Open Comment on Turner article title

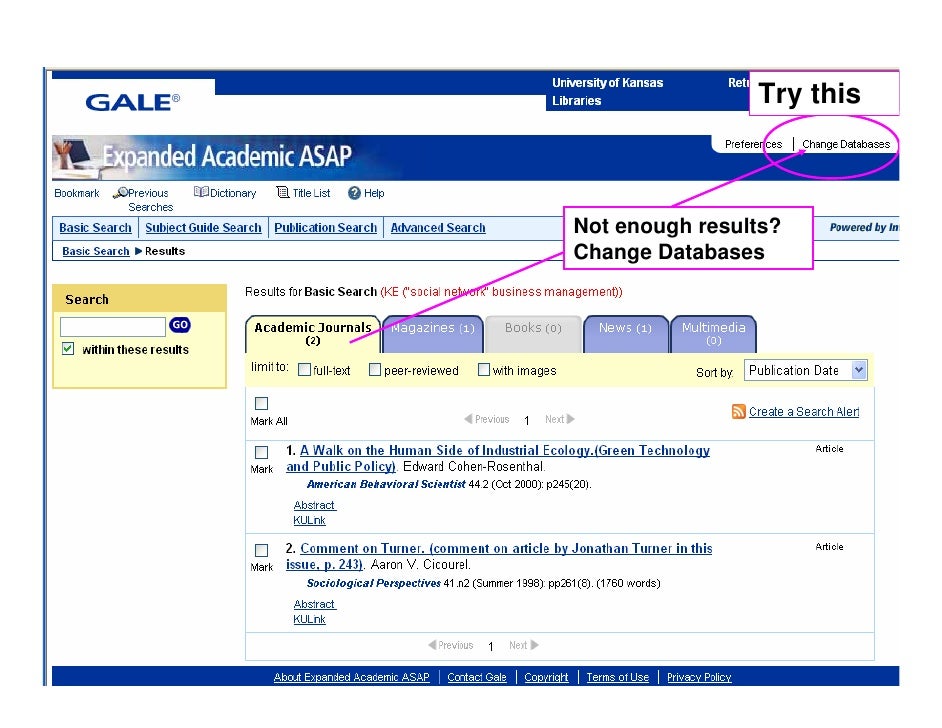pyautogui.click(x=499, y=556)
